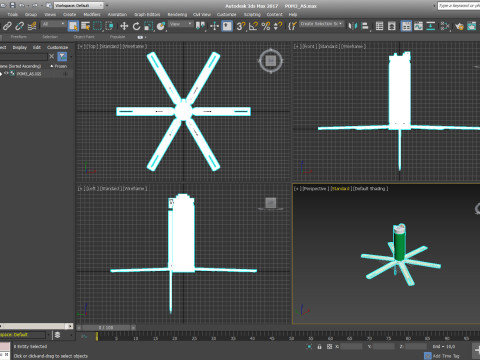The height and width of the screenshot is (360, 480).
Task: Toggle Angle Snap
Action: coord(253,26)
